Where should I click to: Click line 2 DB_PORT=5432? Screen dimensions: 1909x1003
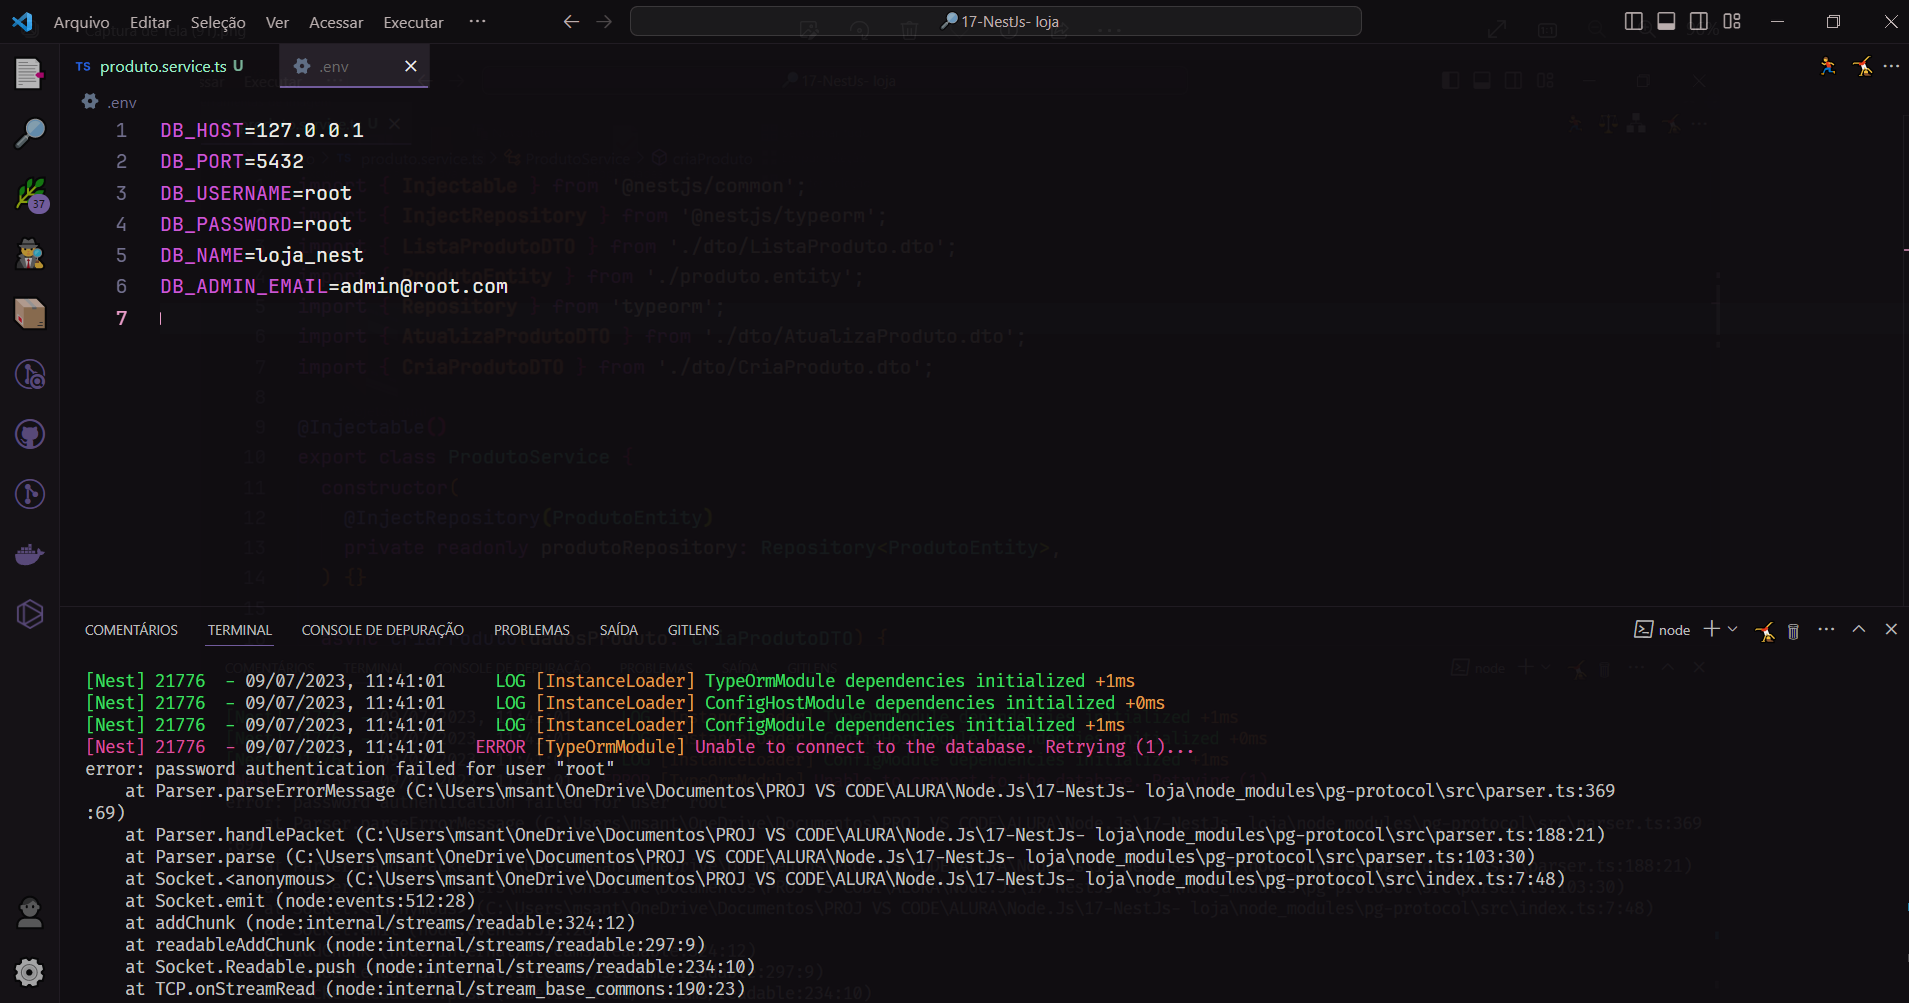tap(232, 161)
